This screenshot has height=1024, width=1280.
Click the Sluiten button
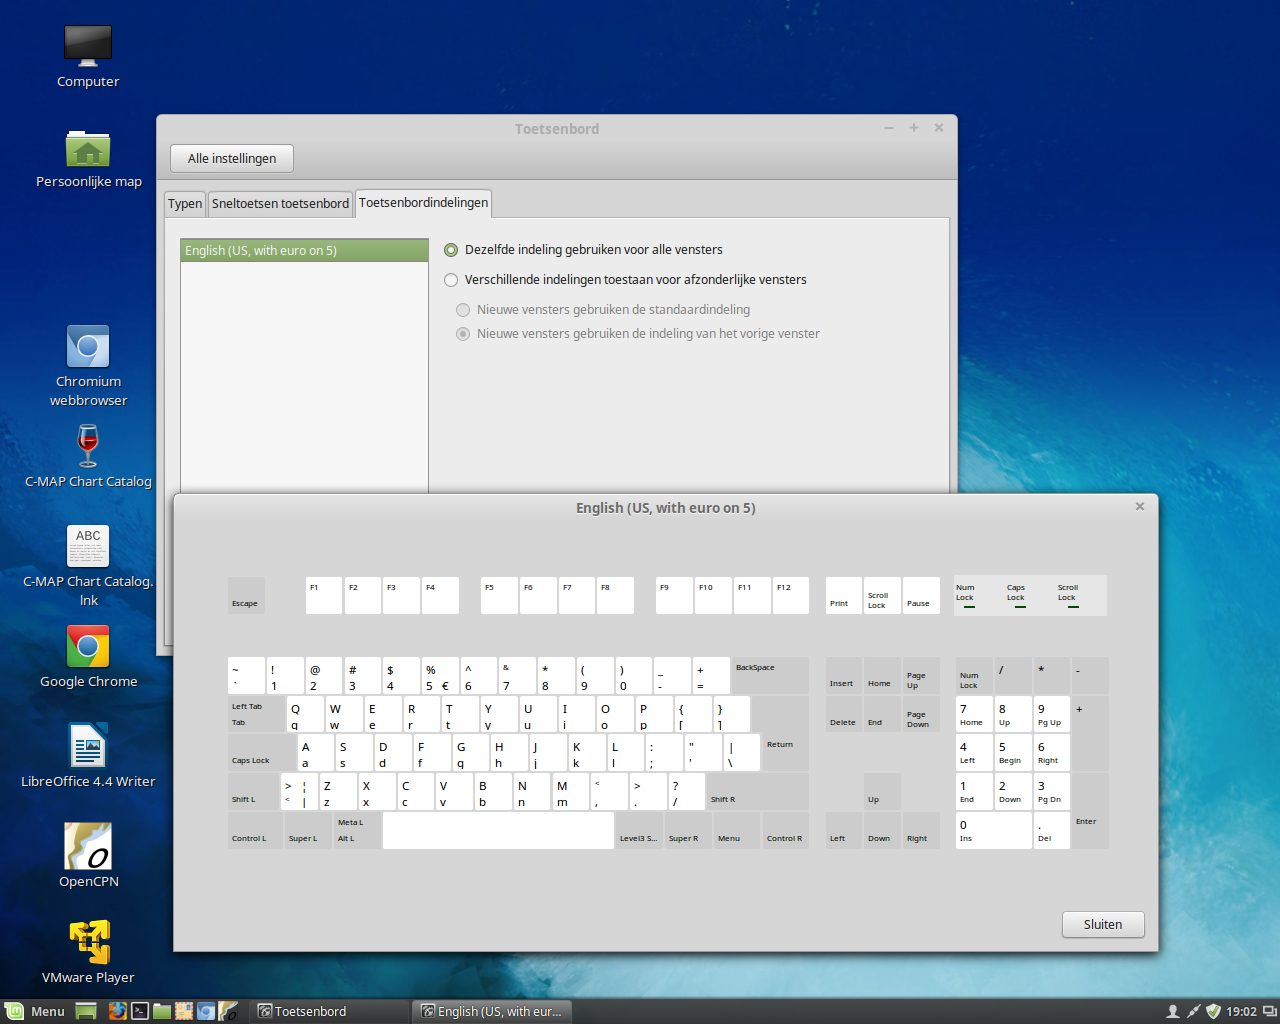coord(1102,924)
